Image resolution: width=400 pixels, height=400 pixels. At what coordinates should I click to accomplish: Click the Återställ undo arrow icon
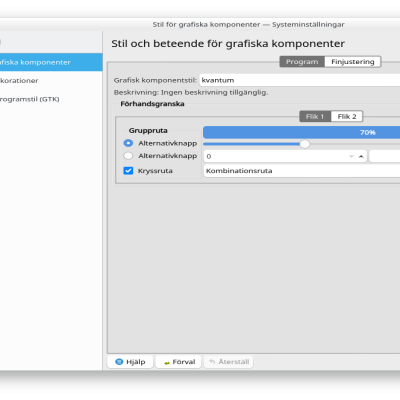212,362
